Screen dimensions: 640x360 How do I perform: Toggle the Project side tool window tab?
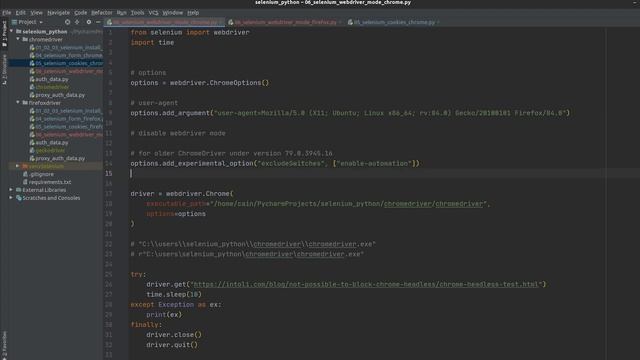4,34
